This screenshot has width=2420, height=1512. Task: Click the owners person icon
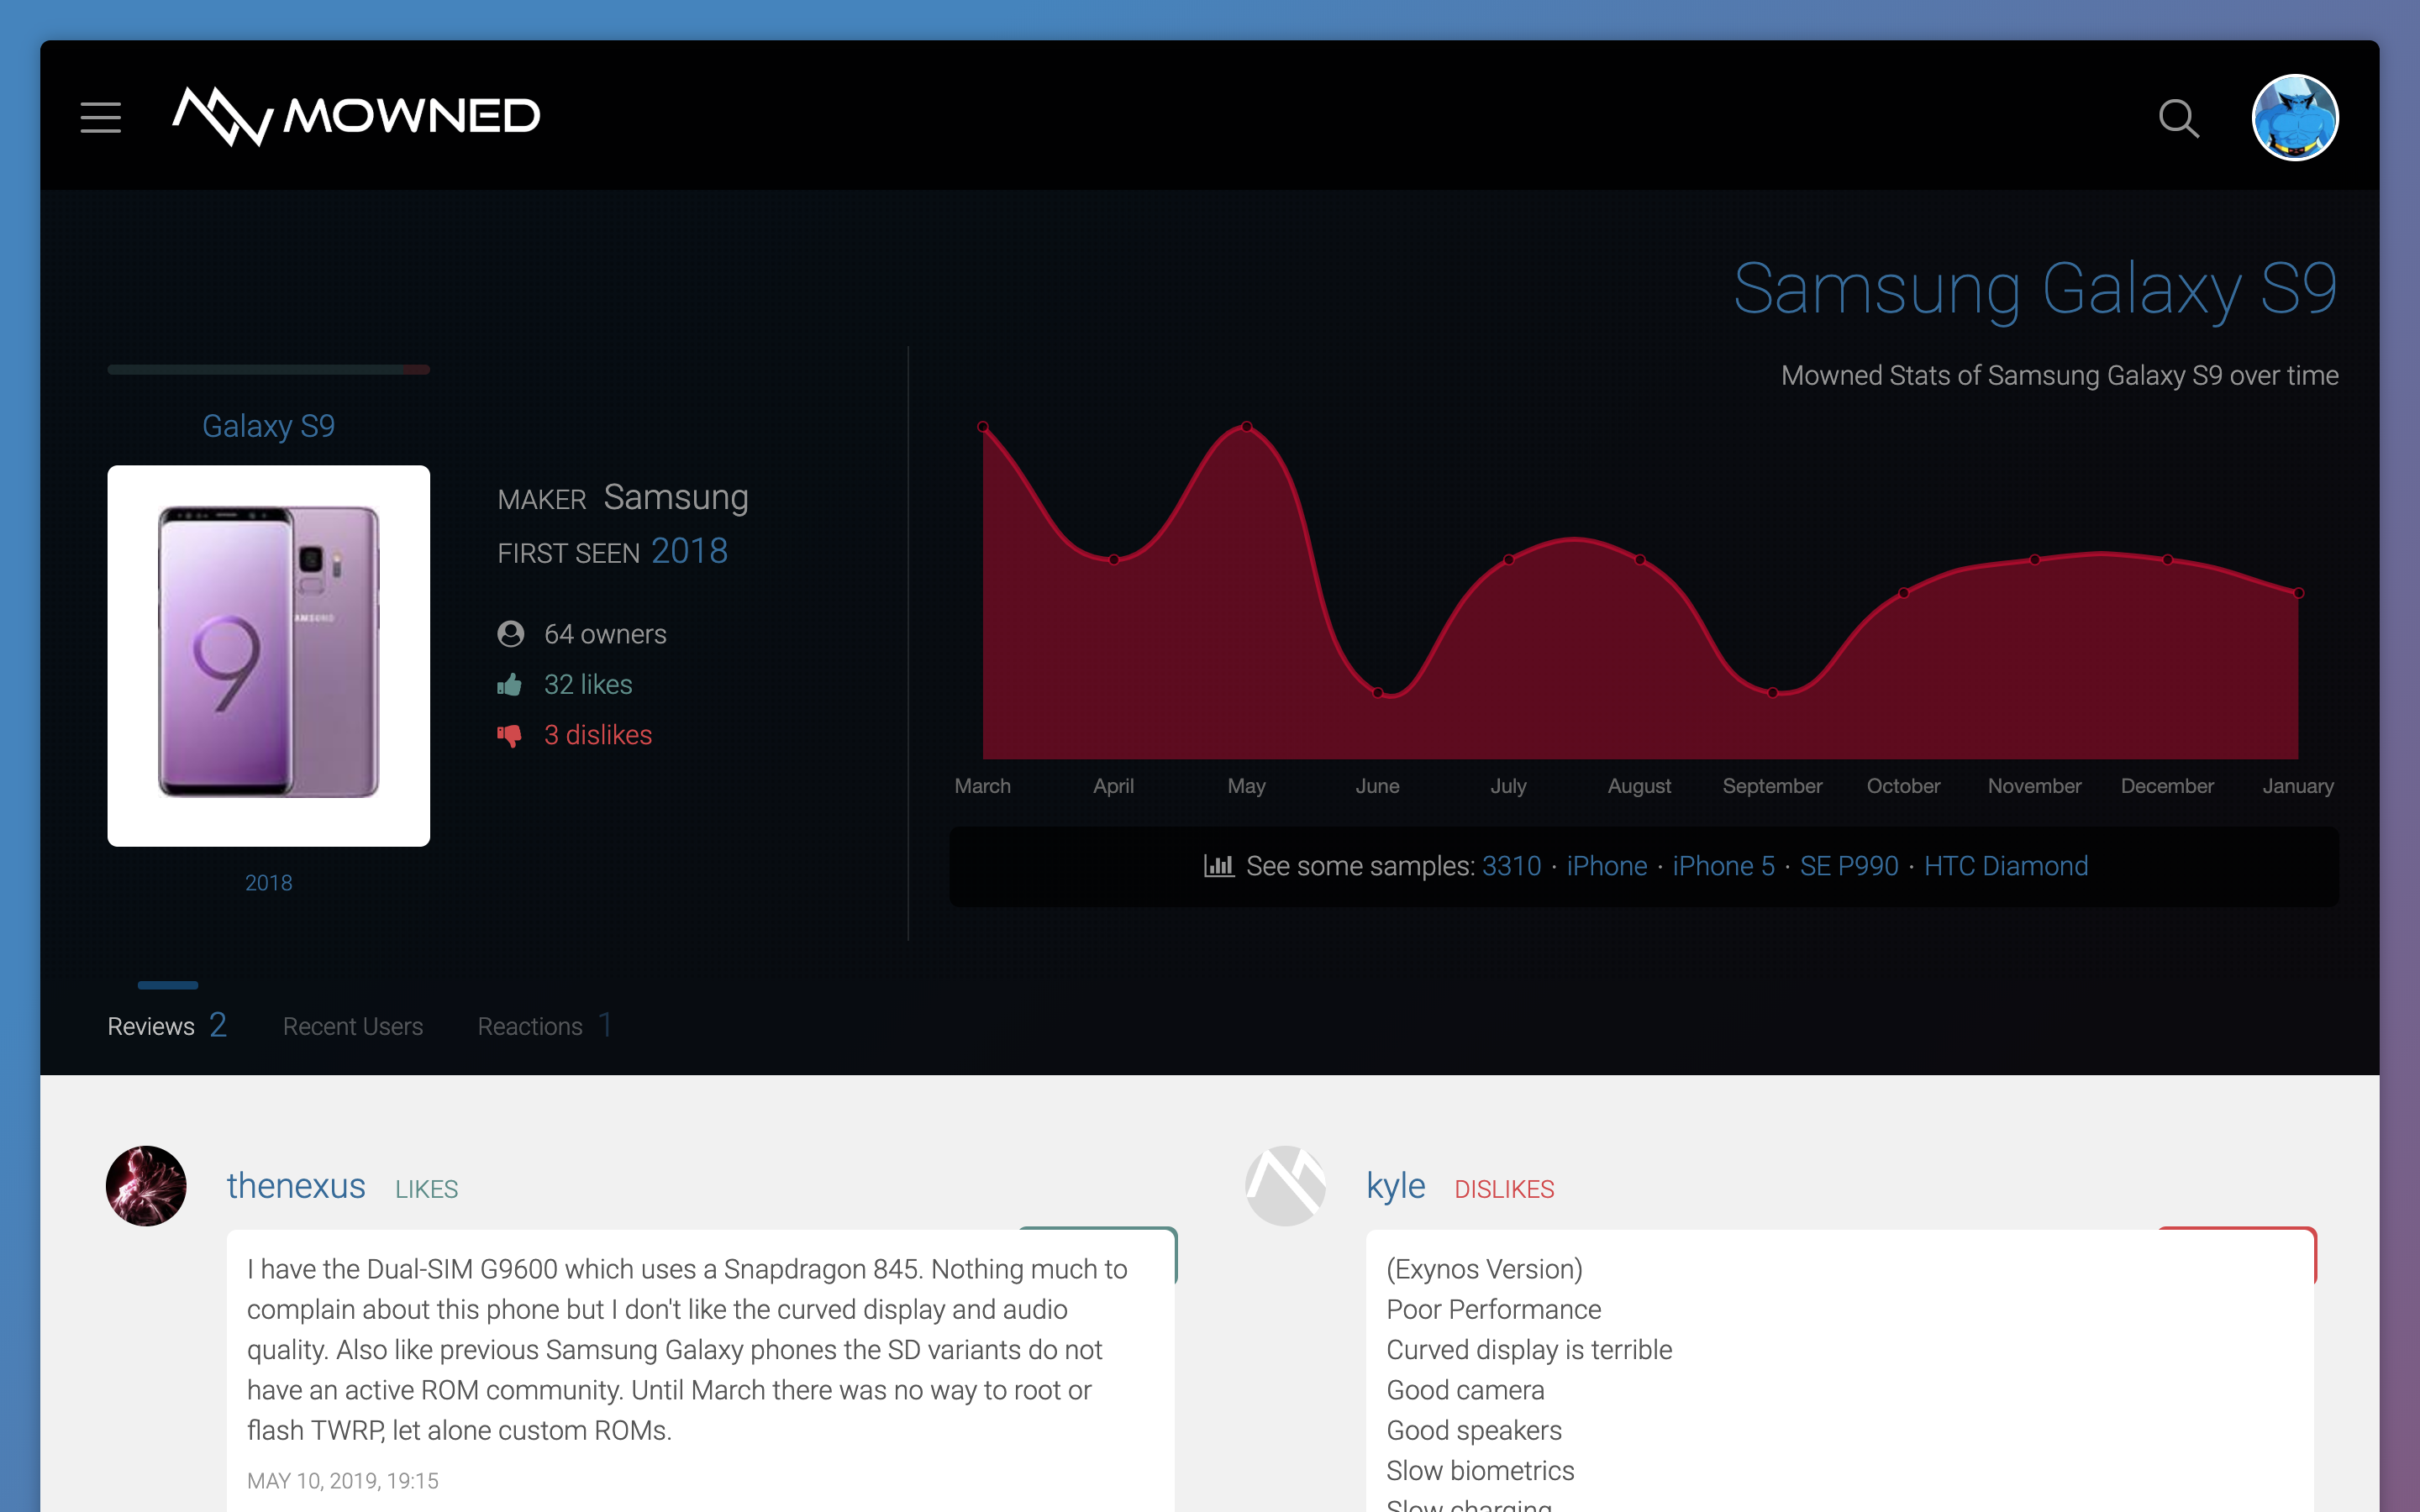pyautogui.click(x=510, y=634)
